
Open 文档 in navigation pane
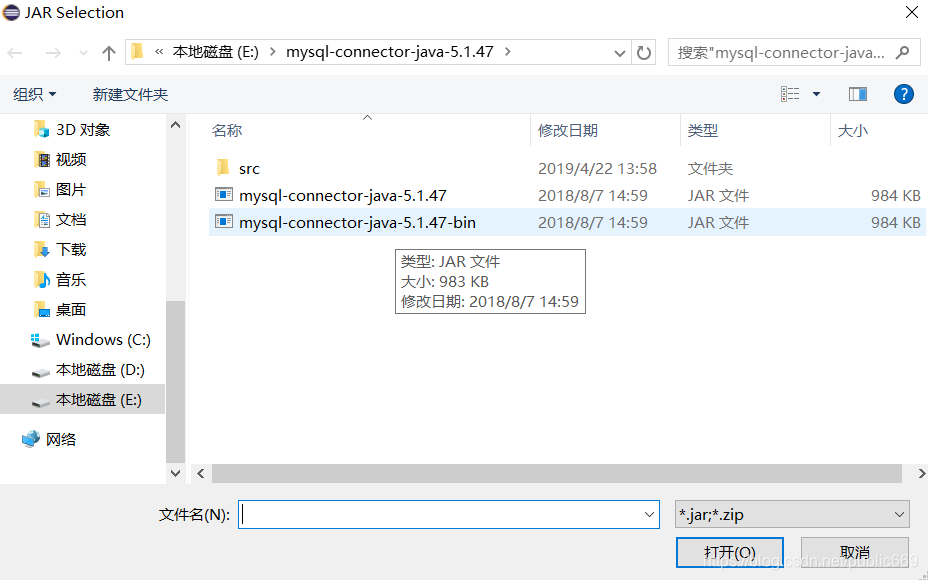pyautogui.click(x=71, y=220)
